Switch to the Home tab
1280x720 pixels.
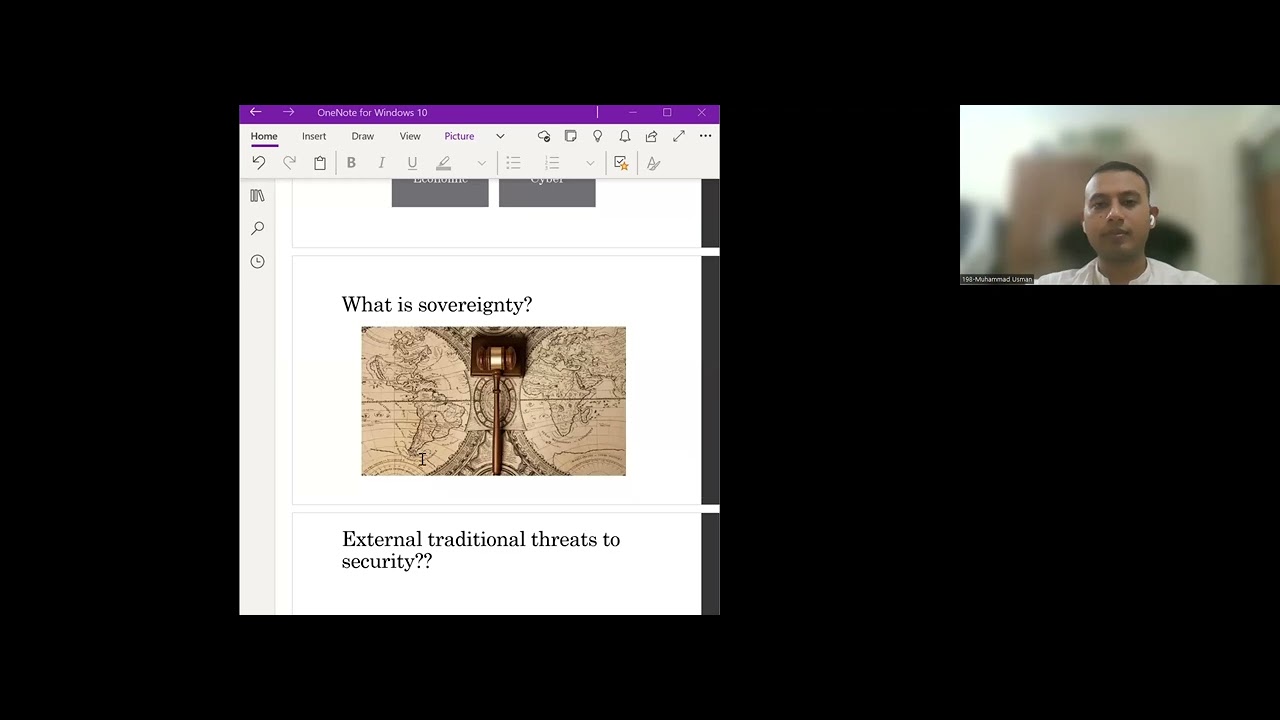(264, 136)
